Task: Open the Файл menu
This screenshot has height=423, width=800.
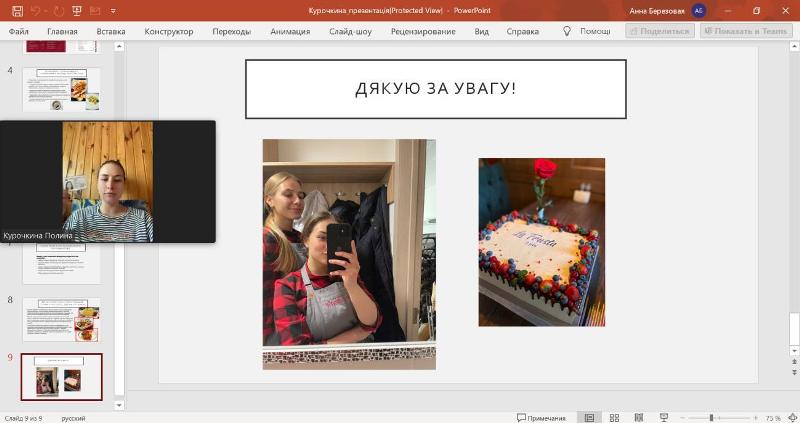Action: pyautogui.click(x=18, y=31)
